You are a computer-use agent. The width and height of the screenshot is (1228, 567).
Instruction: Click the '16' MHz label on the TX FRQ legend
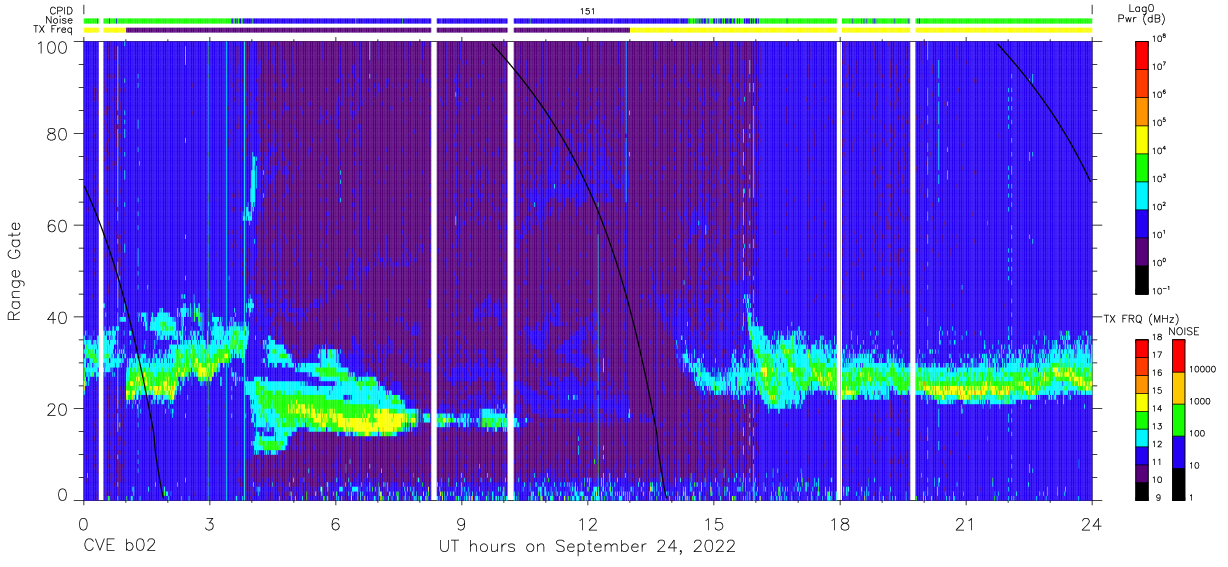click(1158, 375)
